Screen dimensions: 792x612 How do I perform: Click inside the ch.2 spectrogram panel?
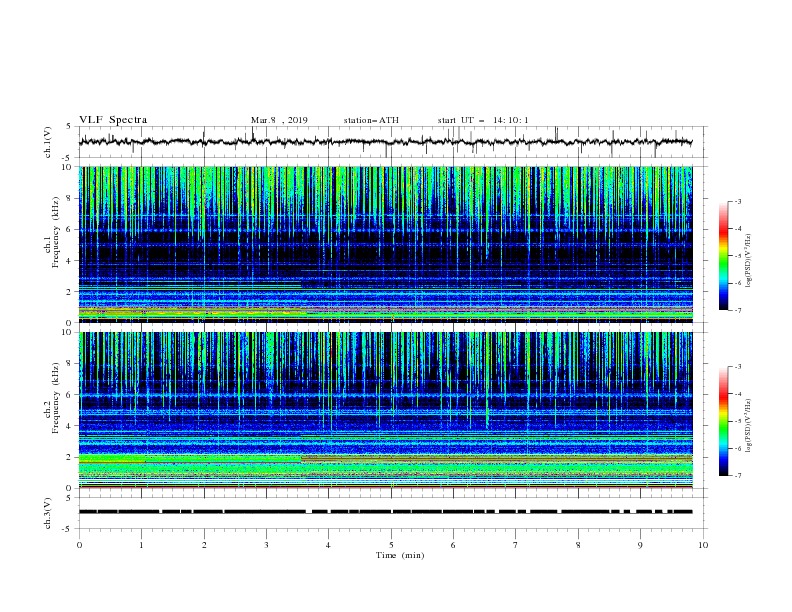[x=385, y=410]
